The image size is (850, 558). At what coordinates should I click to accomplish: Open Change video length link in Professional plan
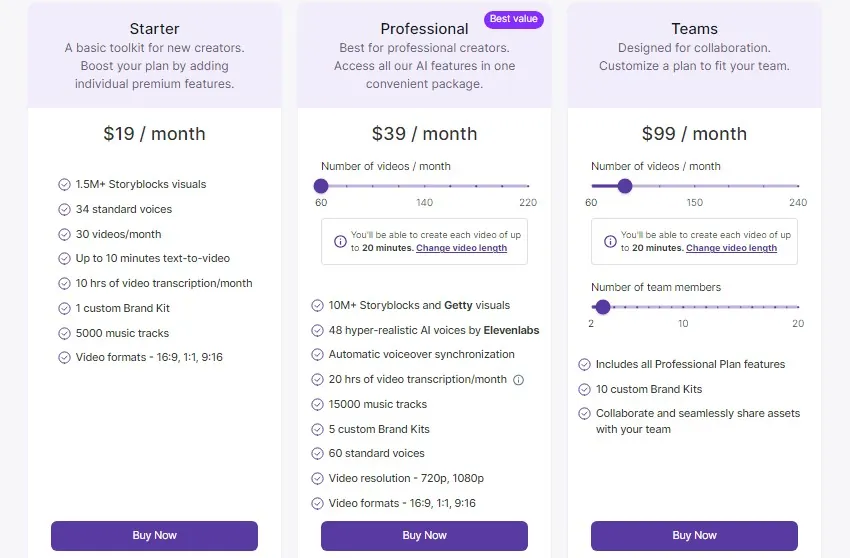(x=461, y=248)
